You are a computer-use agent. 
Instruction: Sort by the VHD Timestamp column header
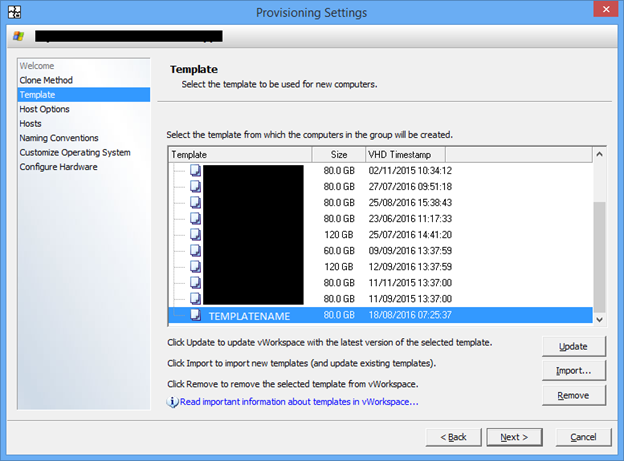pyautogui.click(x=405, y=154)
